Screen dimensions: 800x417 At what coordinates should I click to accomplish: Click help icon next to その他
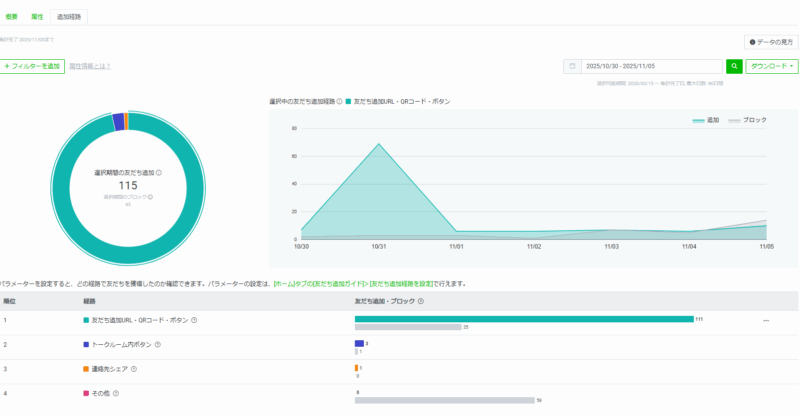coord(116,393)
